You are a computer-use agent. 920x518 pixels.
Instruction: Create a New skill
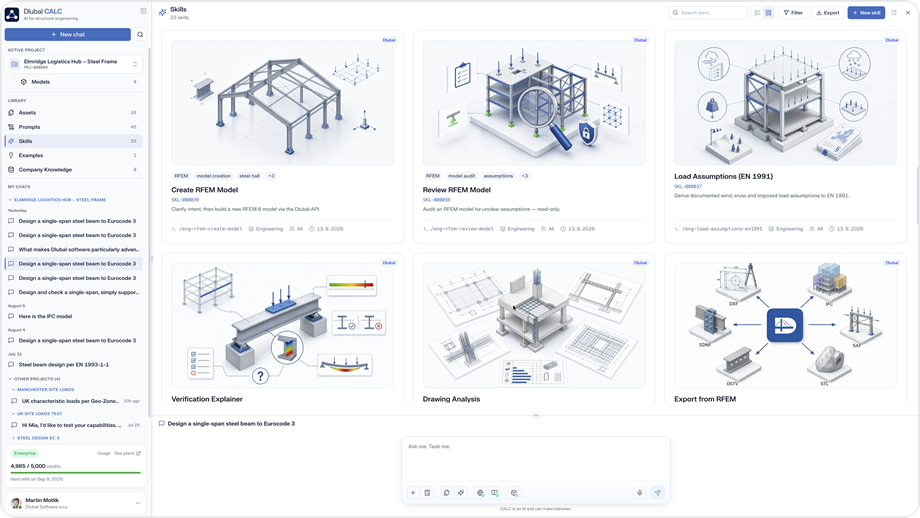coord(866,12)
